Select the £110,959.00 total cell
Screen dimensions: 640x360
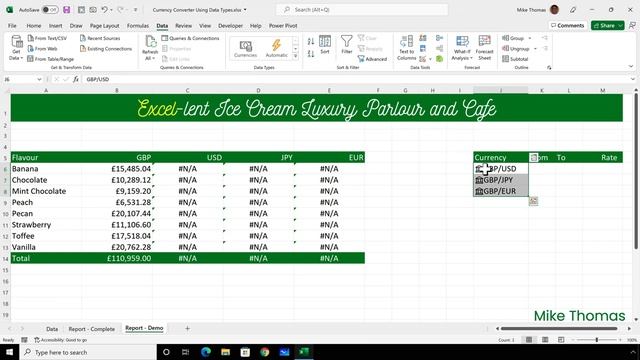point(117,258)
